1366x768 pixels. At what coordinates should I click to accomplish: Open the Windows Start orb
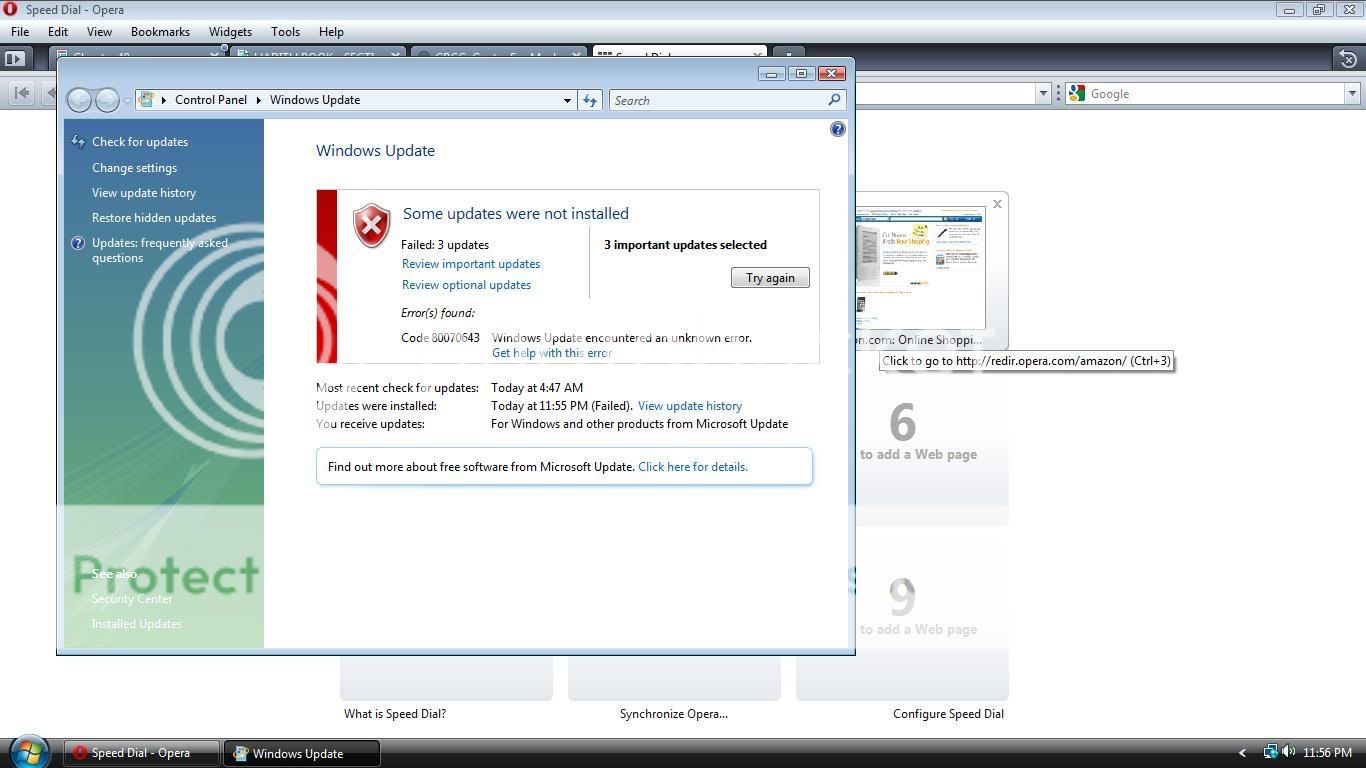point(28,752)
